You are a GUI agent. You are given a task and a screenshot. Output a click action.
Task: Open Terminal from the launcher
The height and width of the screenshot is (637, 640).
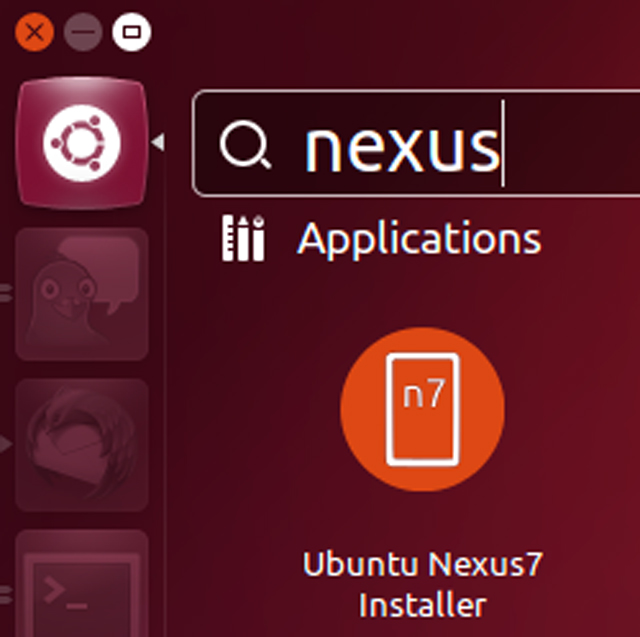82,584
